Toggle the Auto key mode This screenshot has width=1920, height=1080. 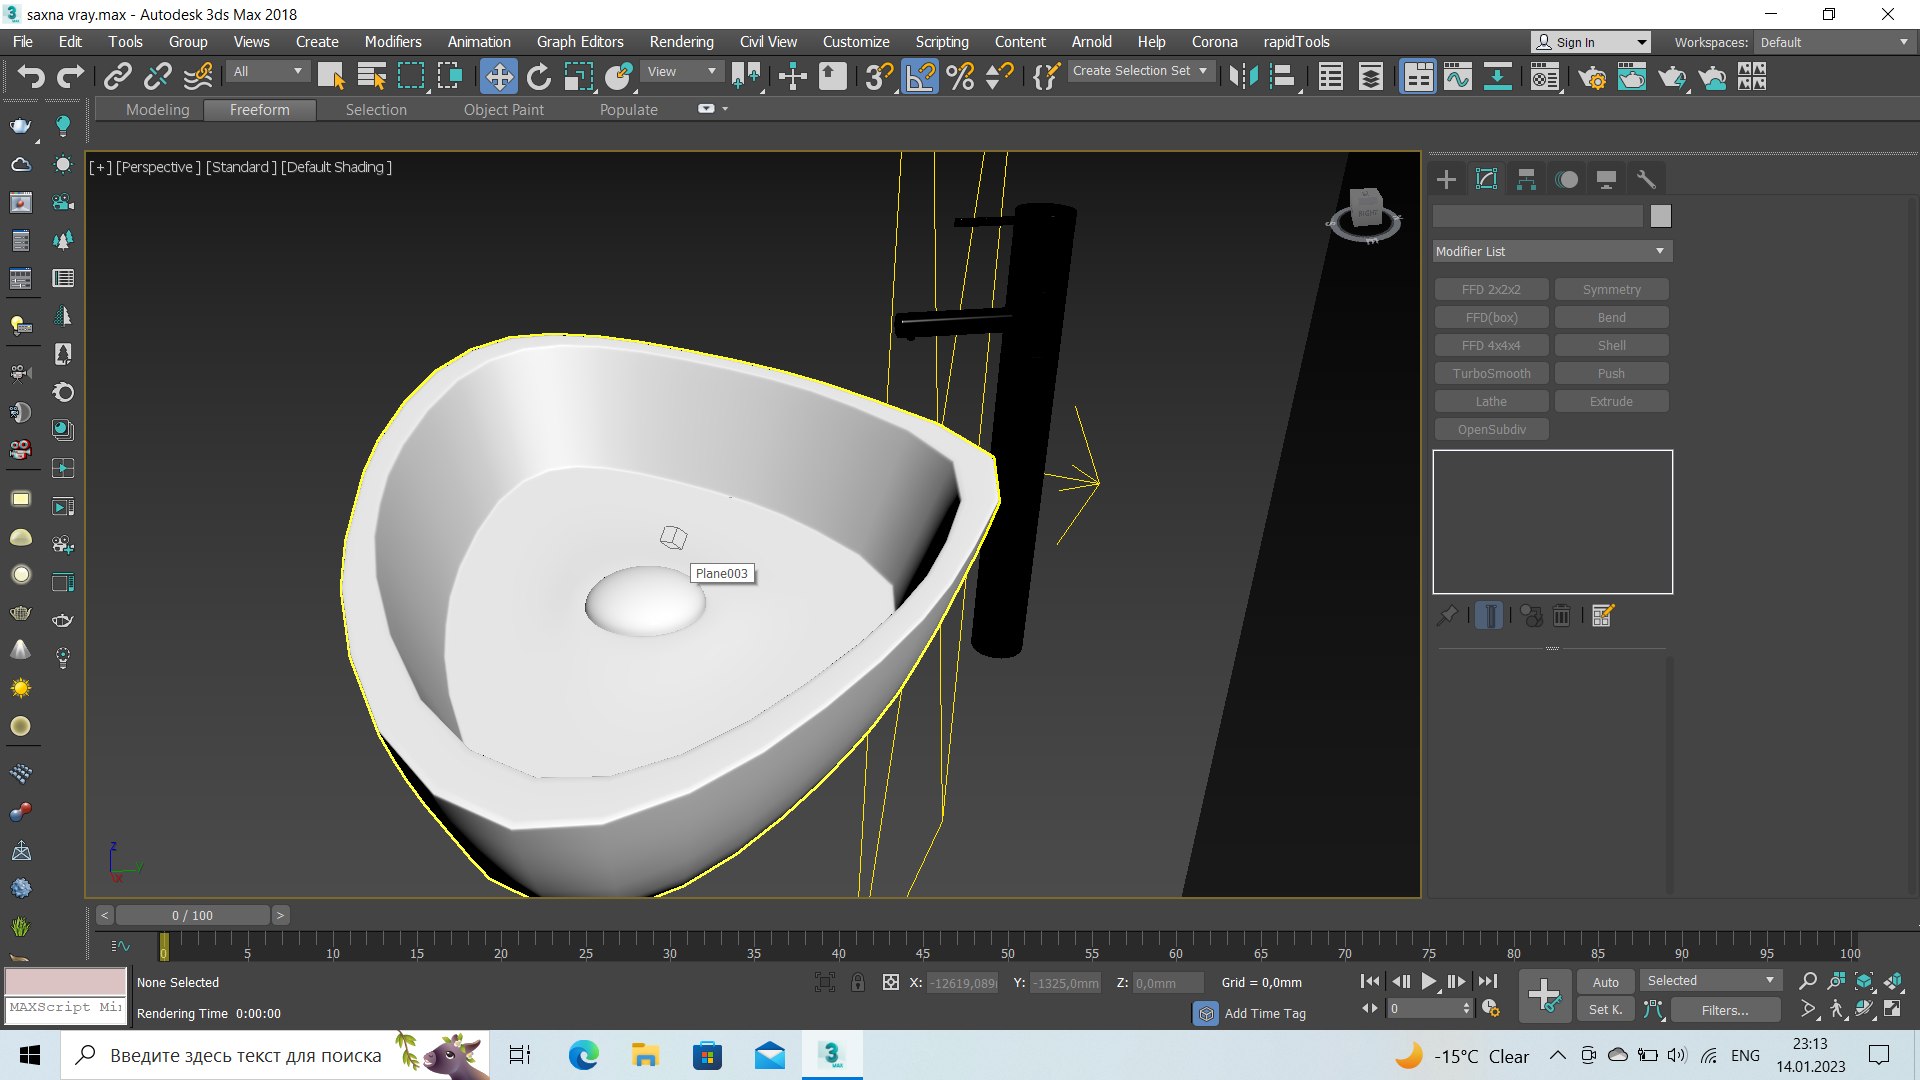[x=1605, y=982]
